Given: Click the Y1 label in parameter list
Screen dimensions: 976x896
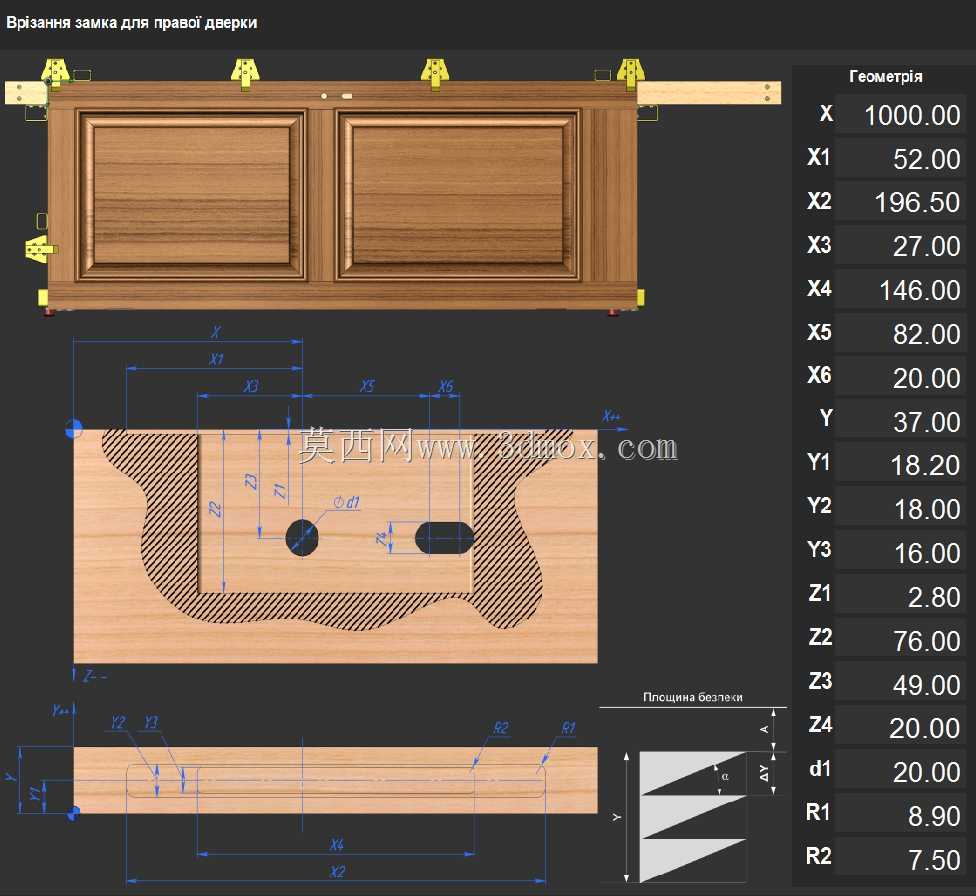Looking at the screenshot, I should click(819, 461).
